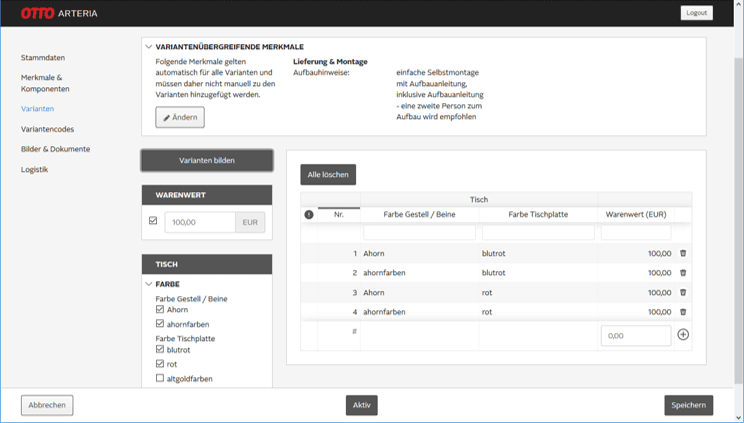Open Stammdaten section

pyautogui.click(x=43, y=57)
